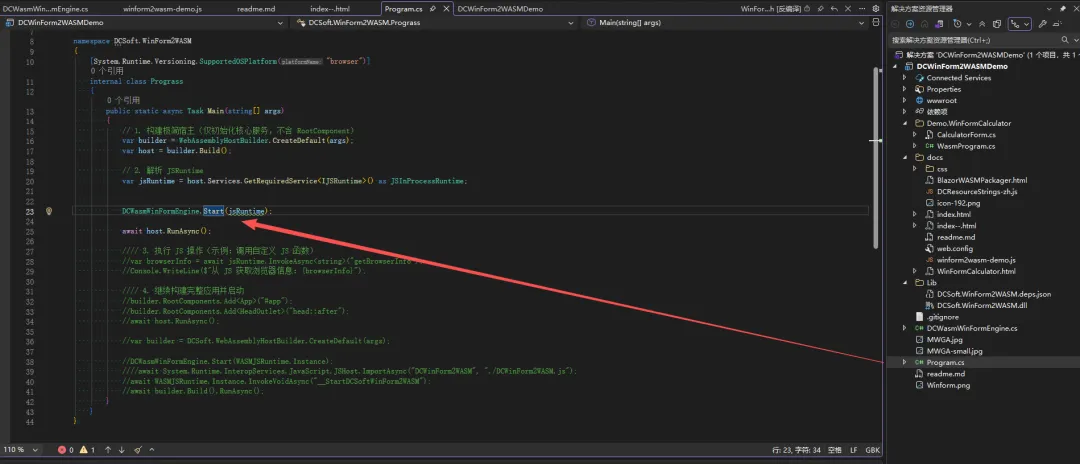Open the pending changes filter clock icon
Image resolution: width=1080 pixels, height=464 pixels.
point(957,23)
